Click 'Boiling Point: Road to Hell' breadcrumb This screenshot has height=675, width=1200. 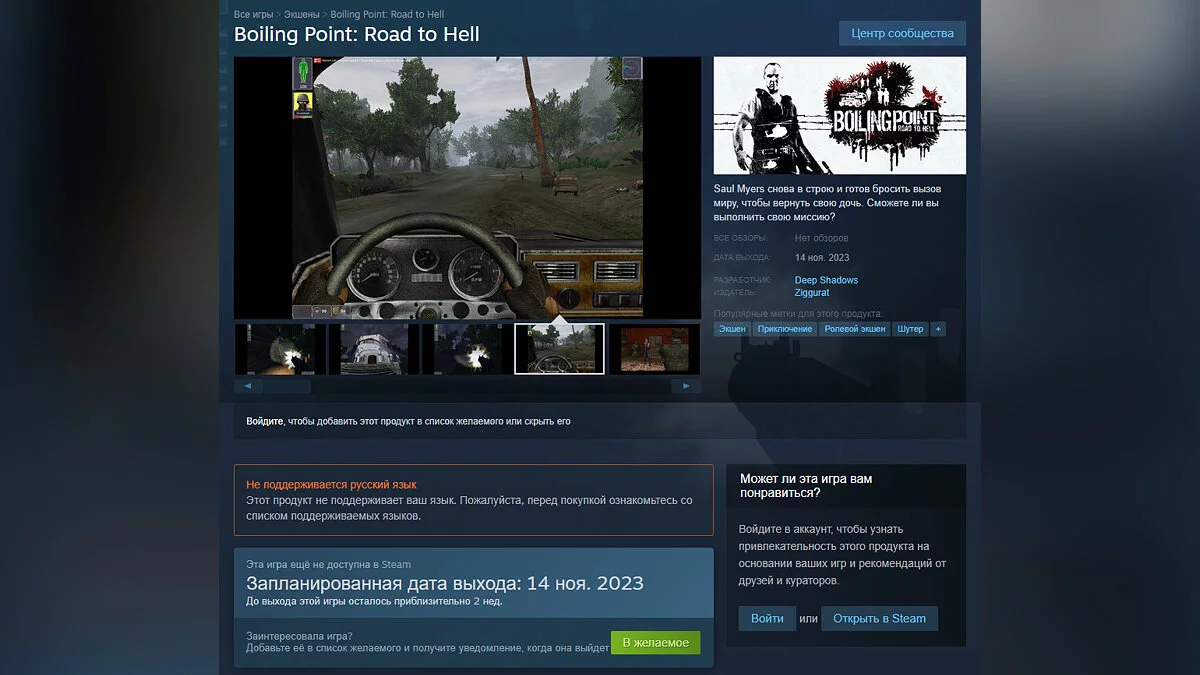click(x=387, y=15)
